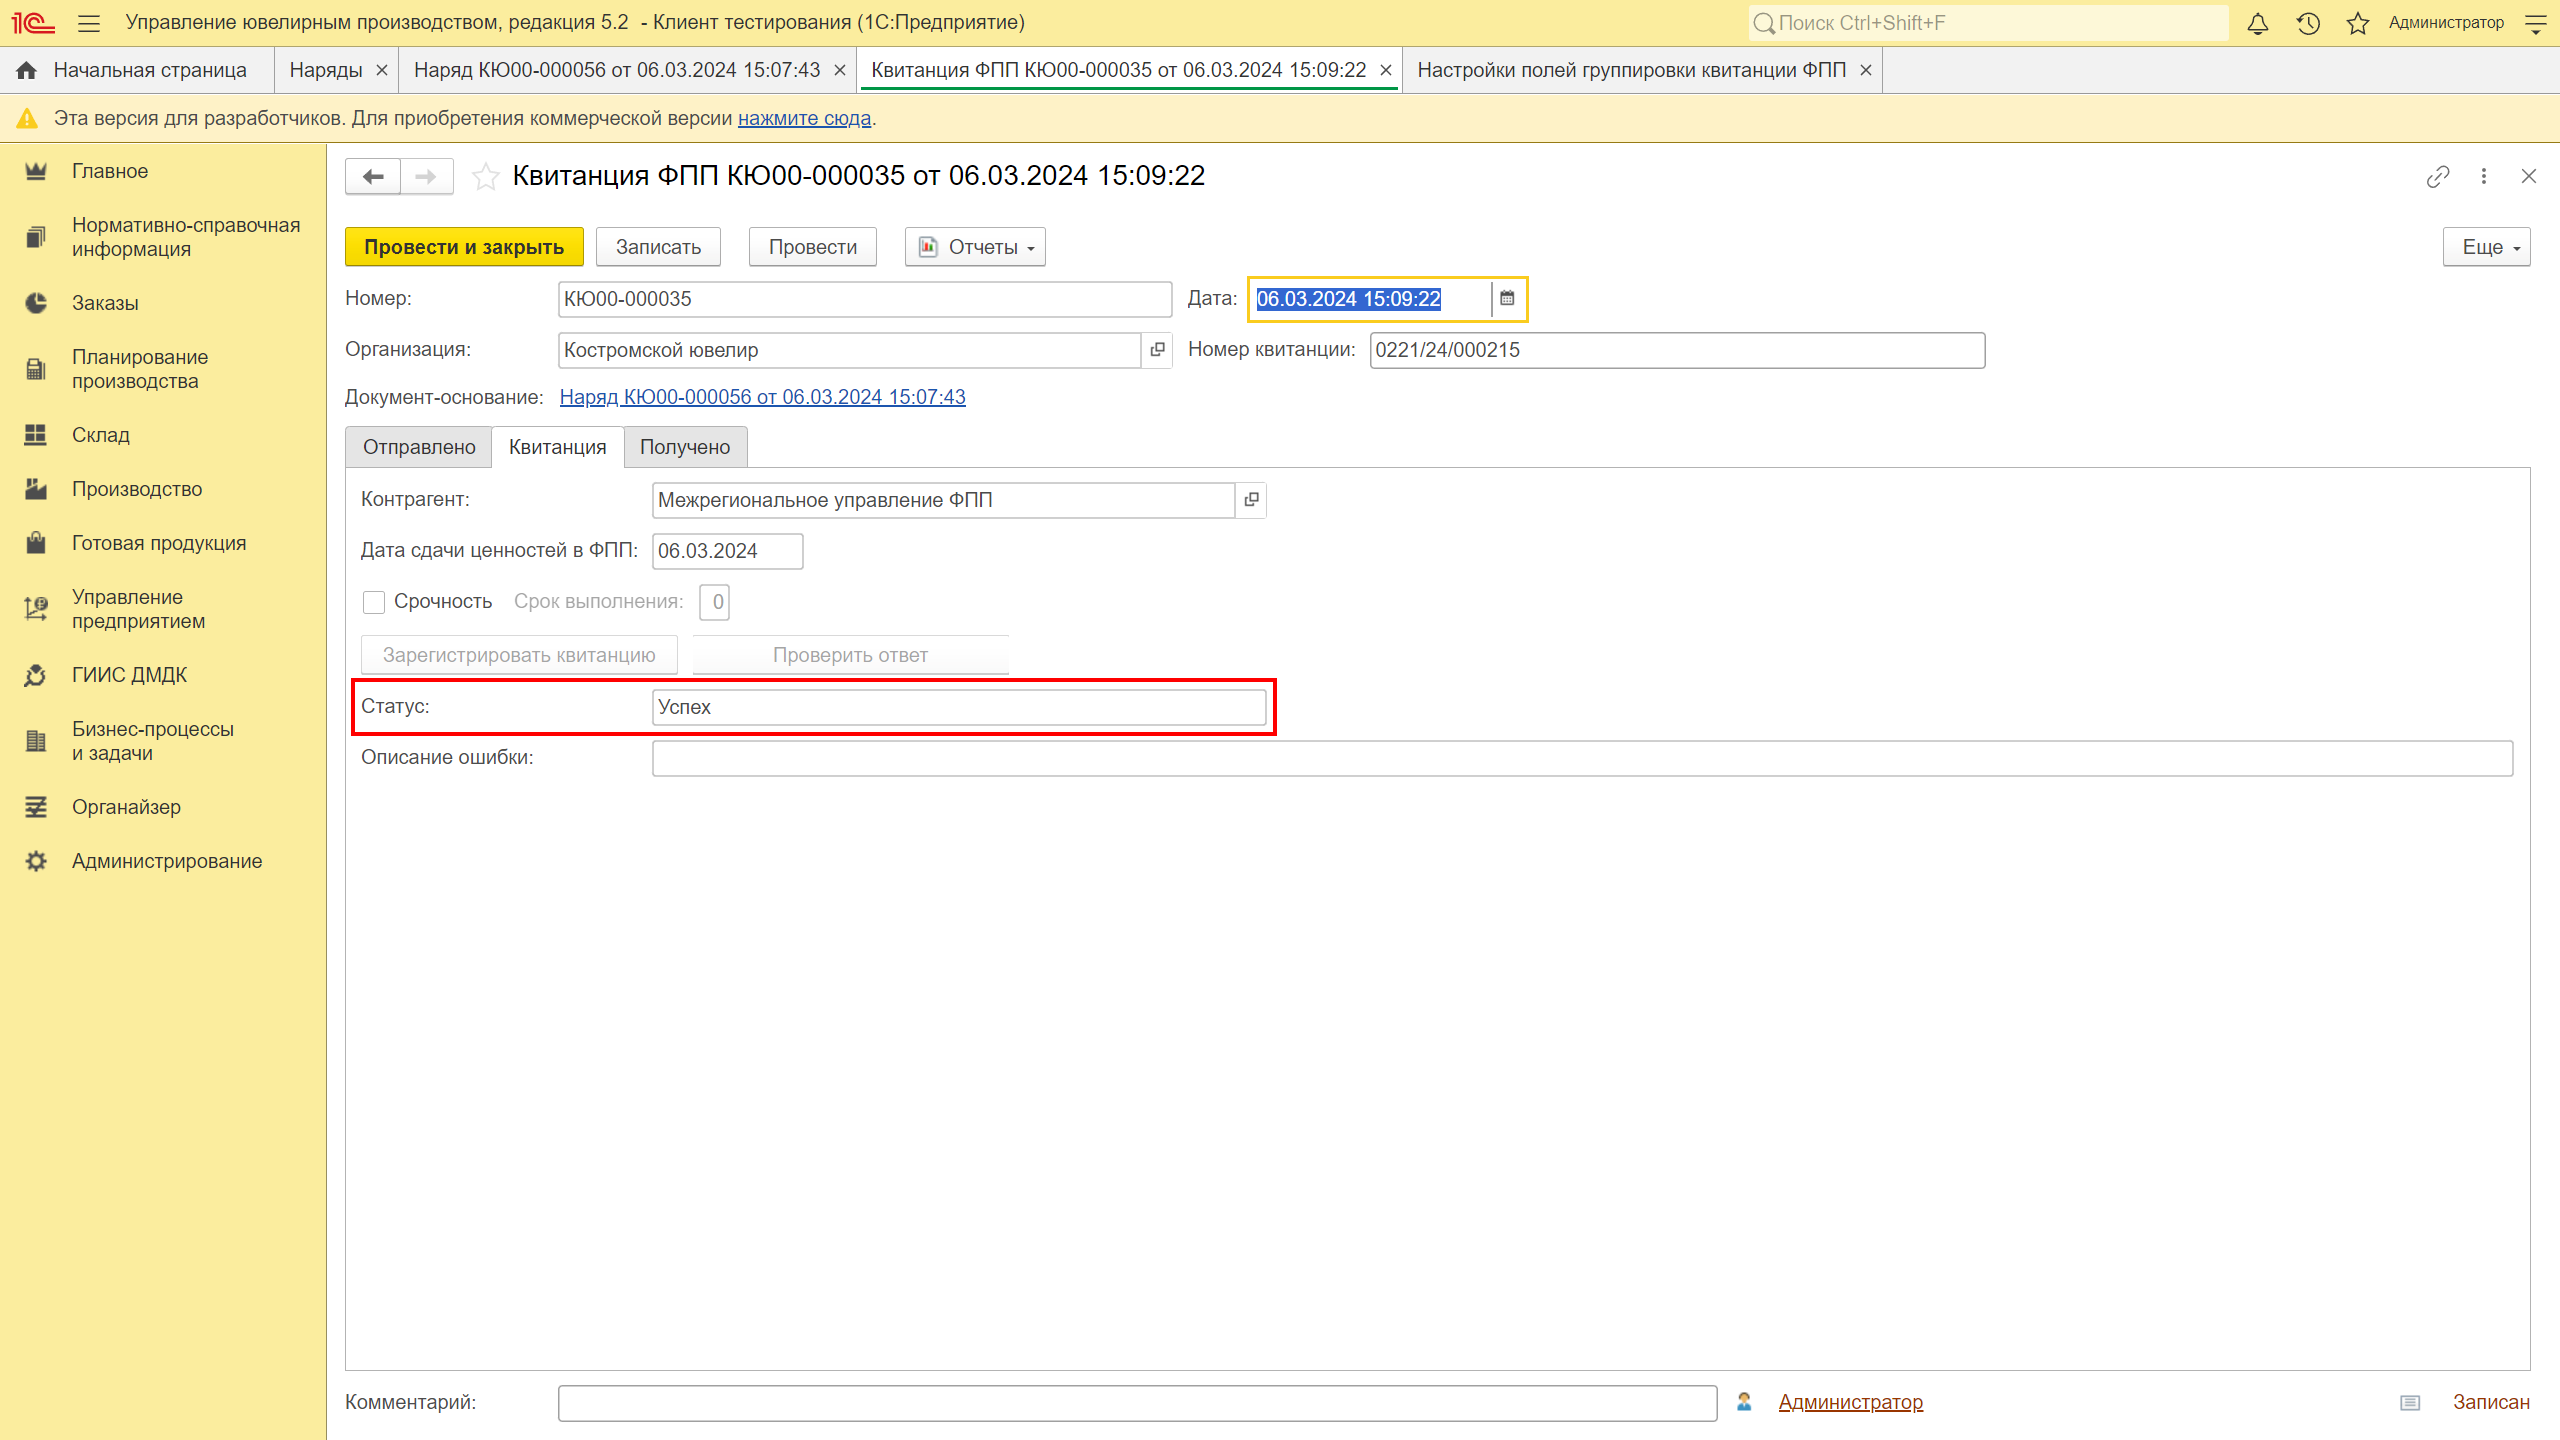Click the Номер field
The image size is (2560, 1440).
pyautogui.click(x=865, y=299)
